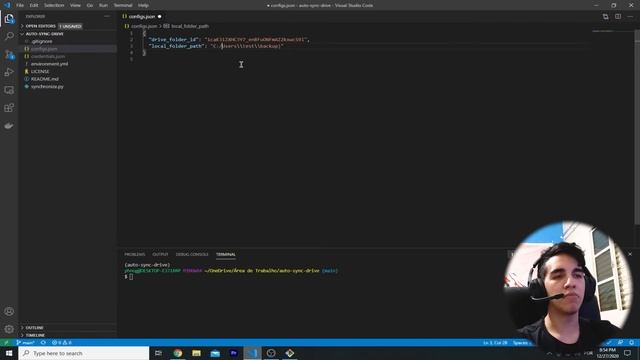Viewport: 640px width, 360px height.
Task: Click the editor vertical scrollbar
Action: (x=637, y=127)
